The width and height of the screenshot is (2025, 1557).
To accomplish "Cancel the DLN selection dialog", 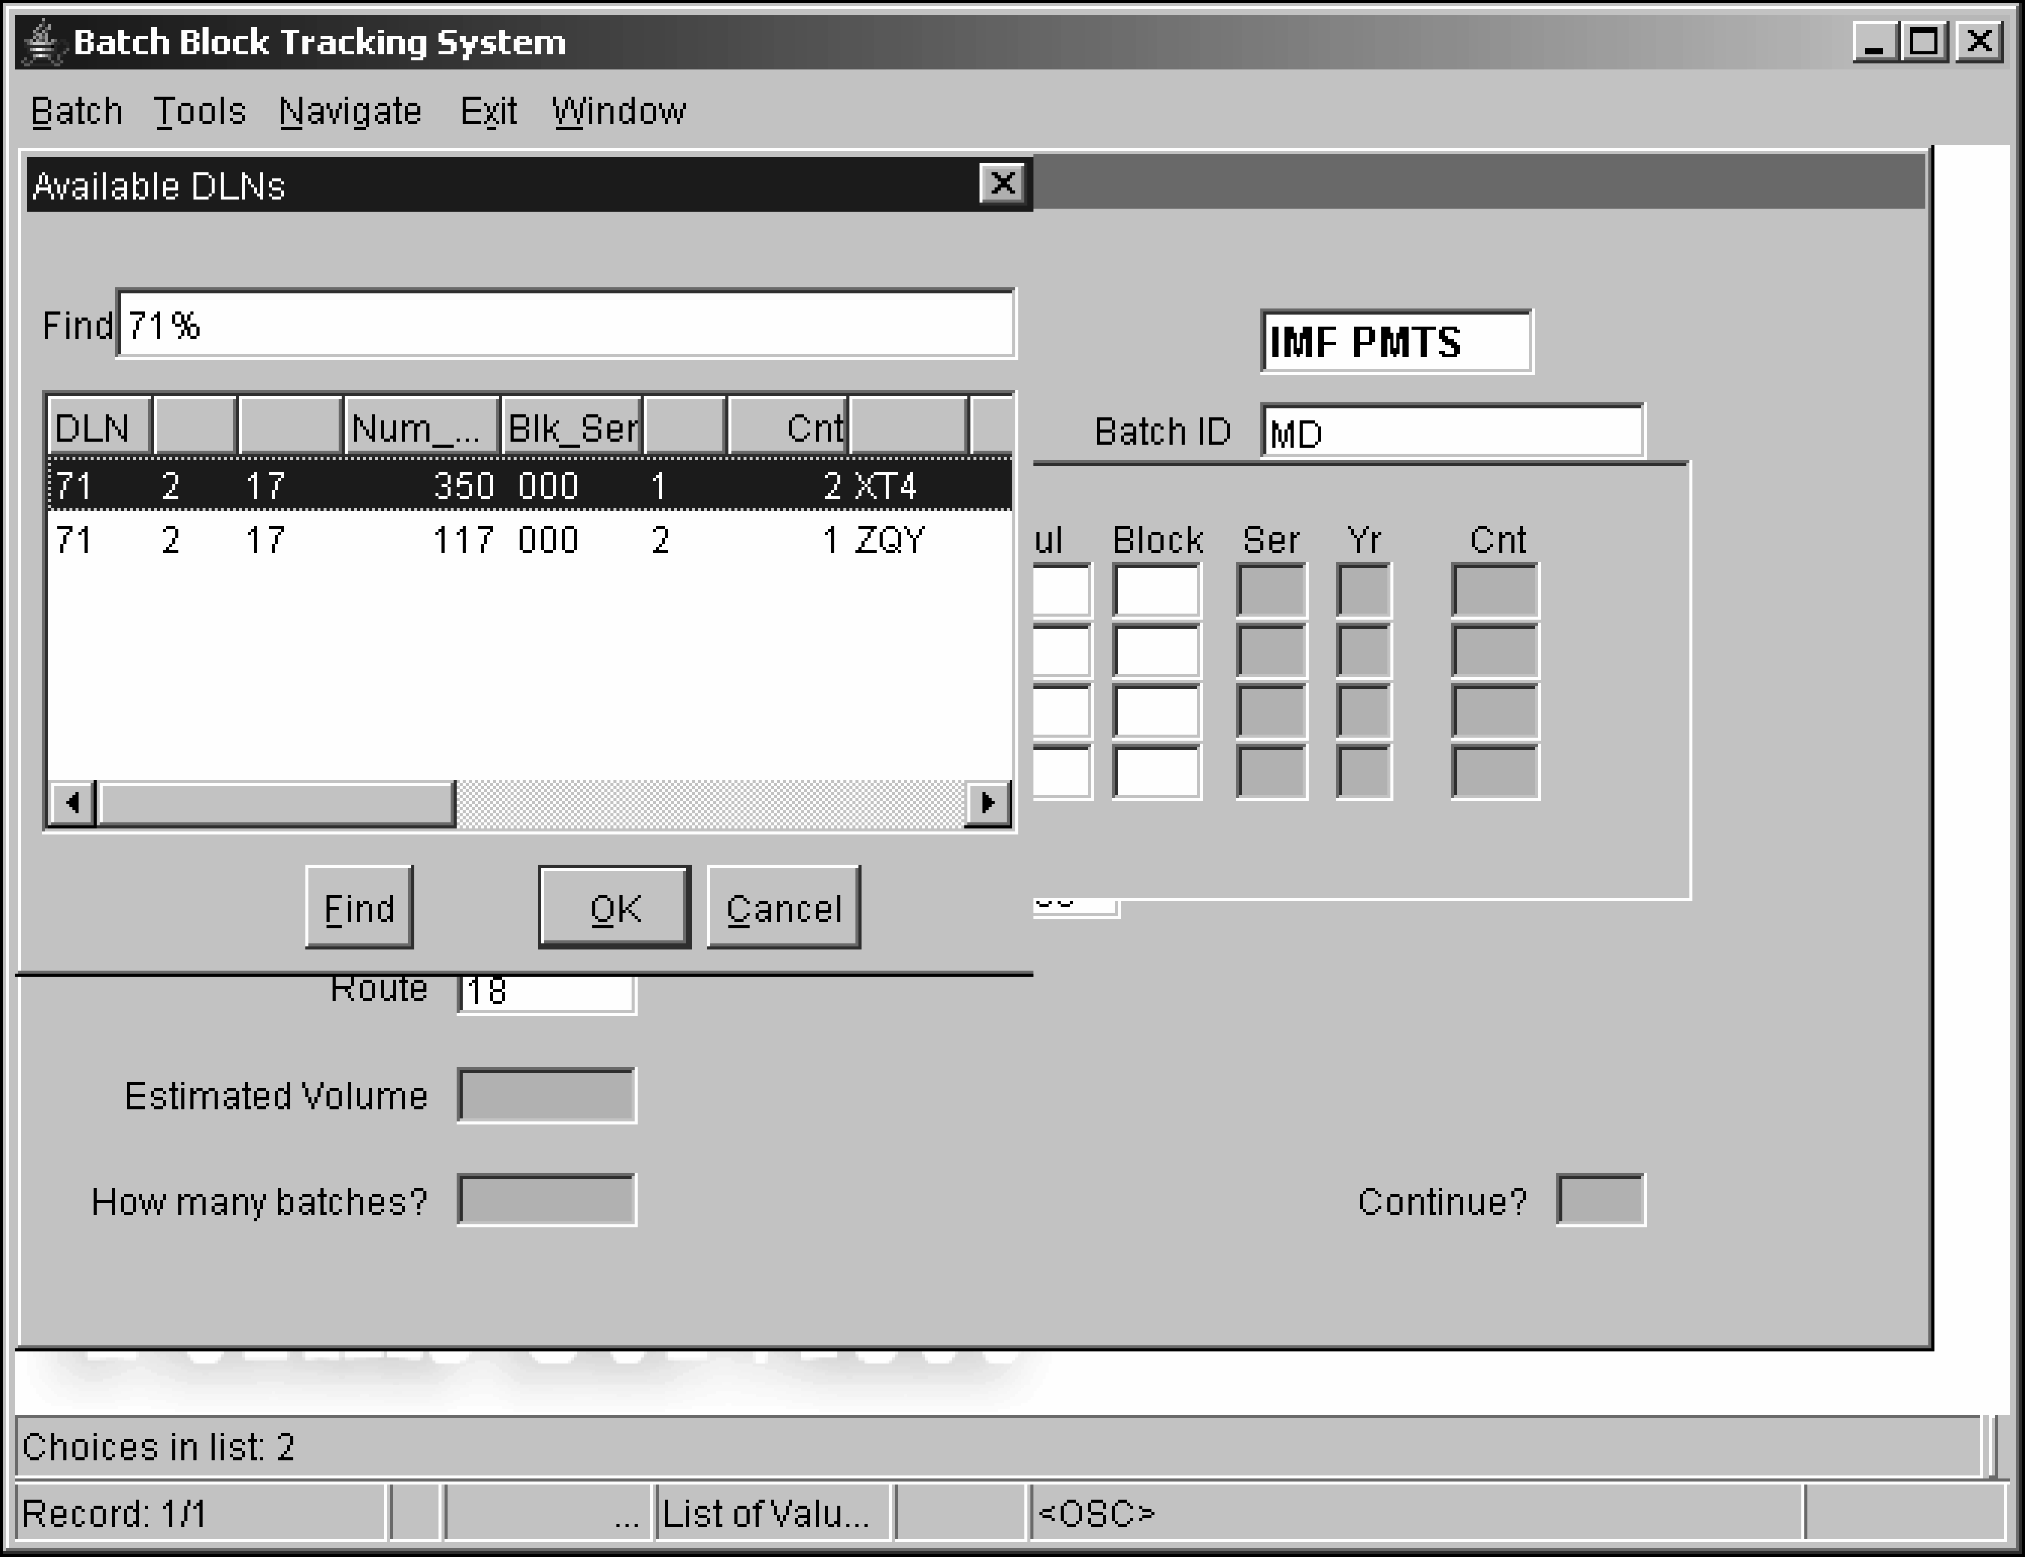I will click(783, 907).
